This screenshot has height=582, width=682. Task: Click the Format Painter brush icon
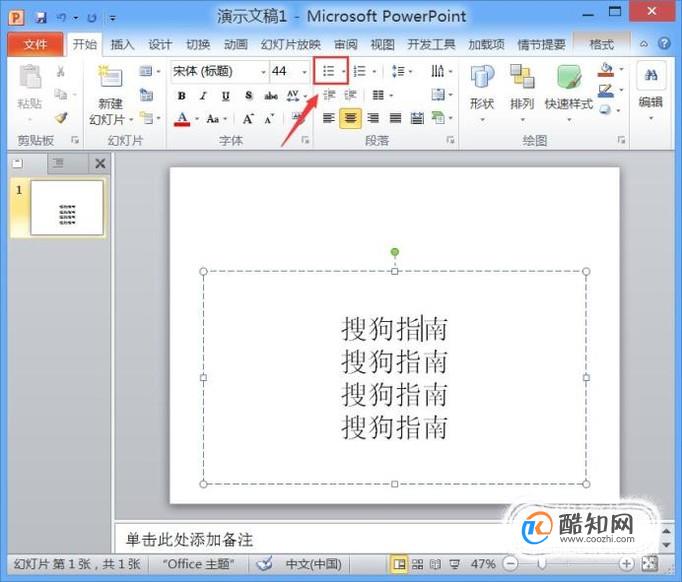[x=61, y=117]
